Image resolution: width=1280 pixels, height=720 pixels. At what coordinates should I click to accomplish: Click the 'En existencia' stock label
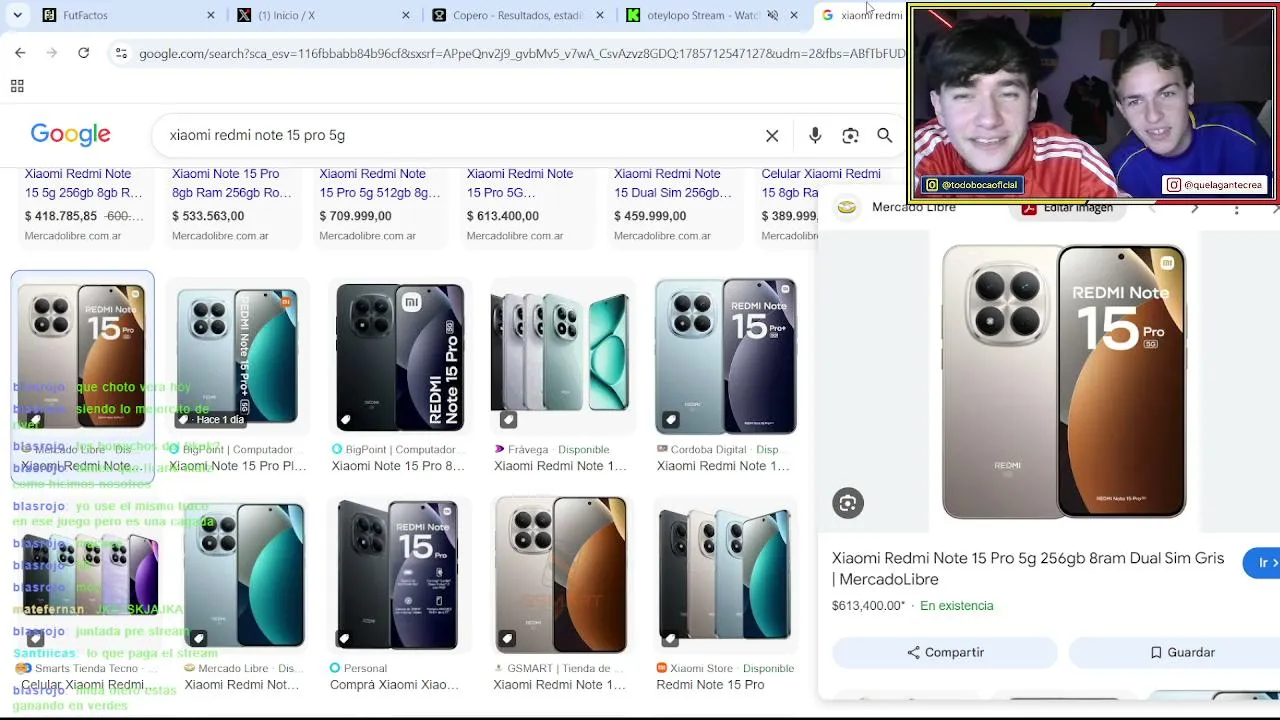point(957,606)
